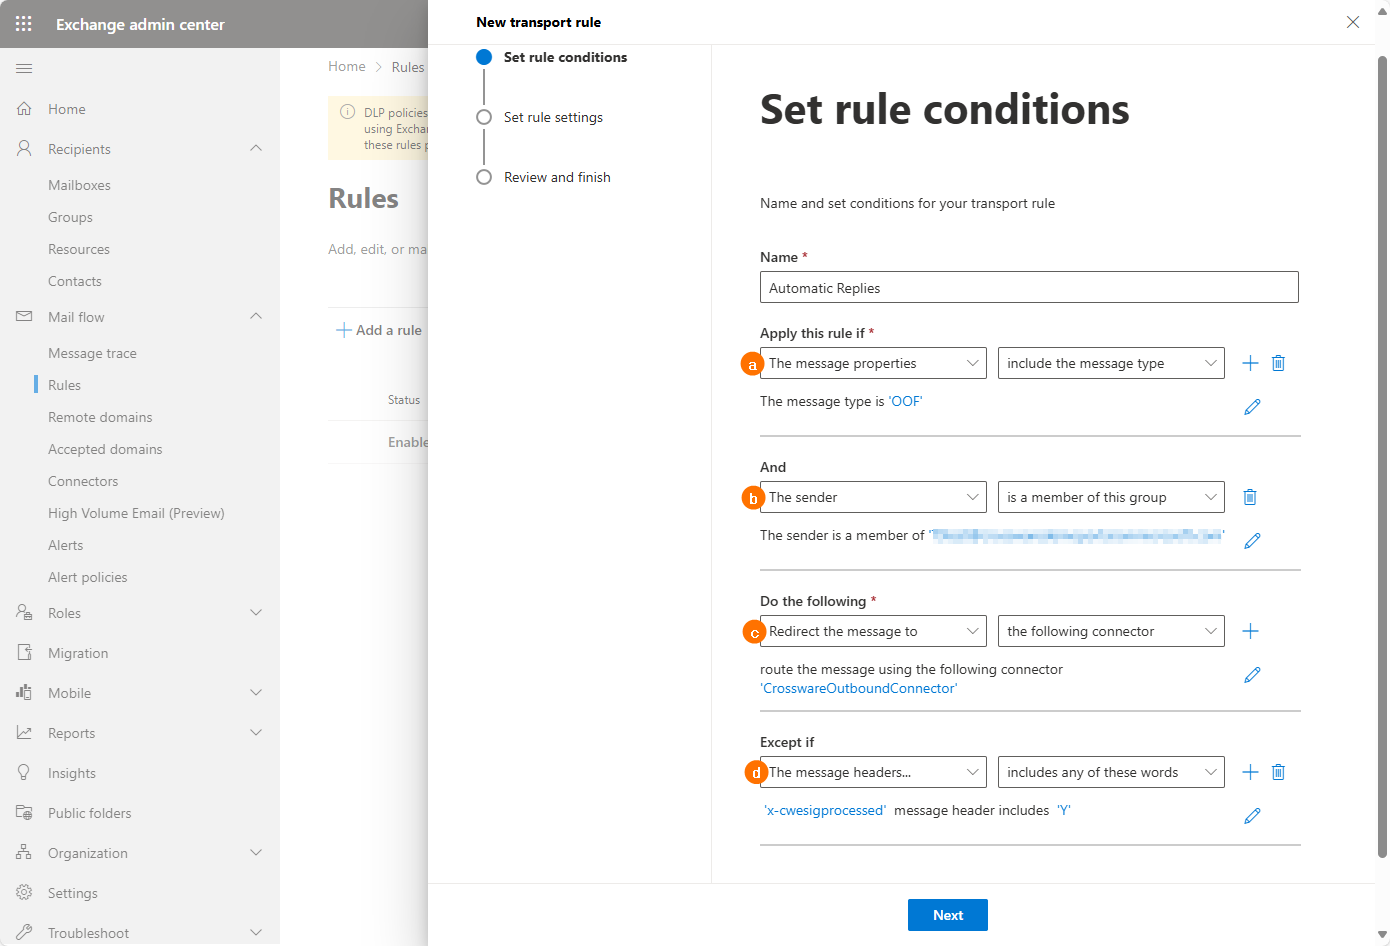This screenshot has height=946, width=1390.
Task: Delete the message properties condition via trash icon
Action: tap(1278, 363)
